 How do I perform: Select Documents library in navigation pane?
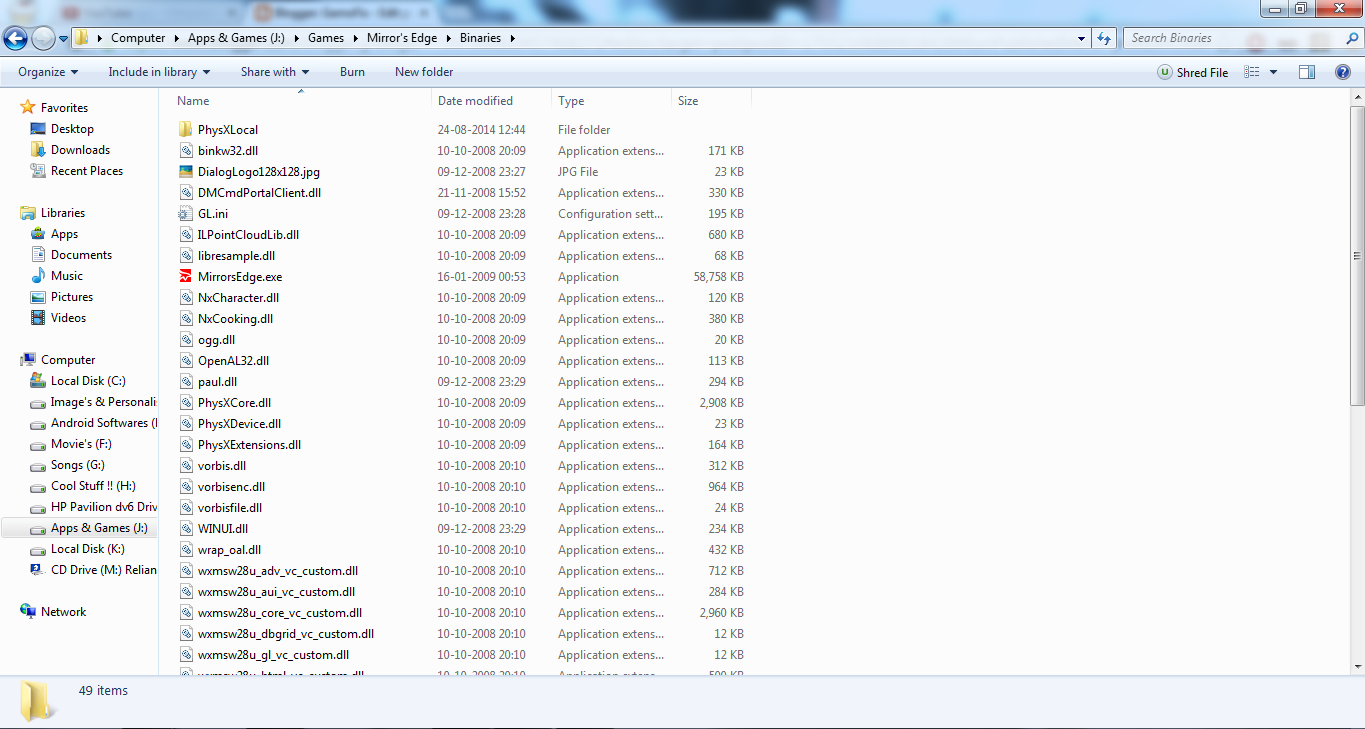click(81, 255)
